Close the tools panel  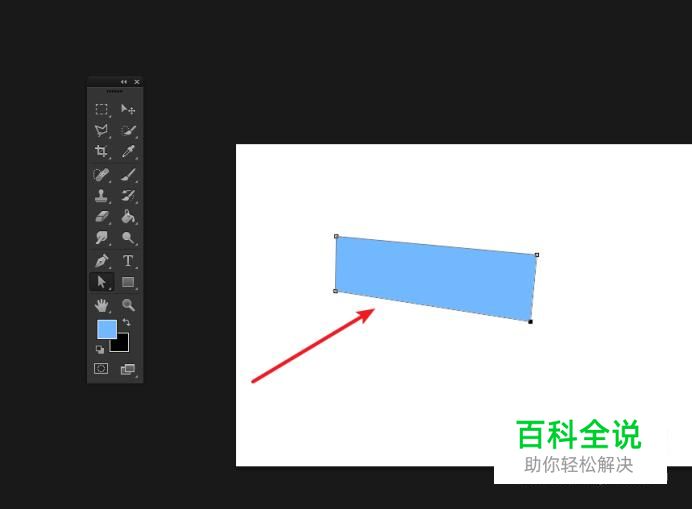pos(137,82)
